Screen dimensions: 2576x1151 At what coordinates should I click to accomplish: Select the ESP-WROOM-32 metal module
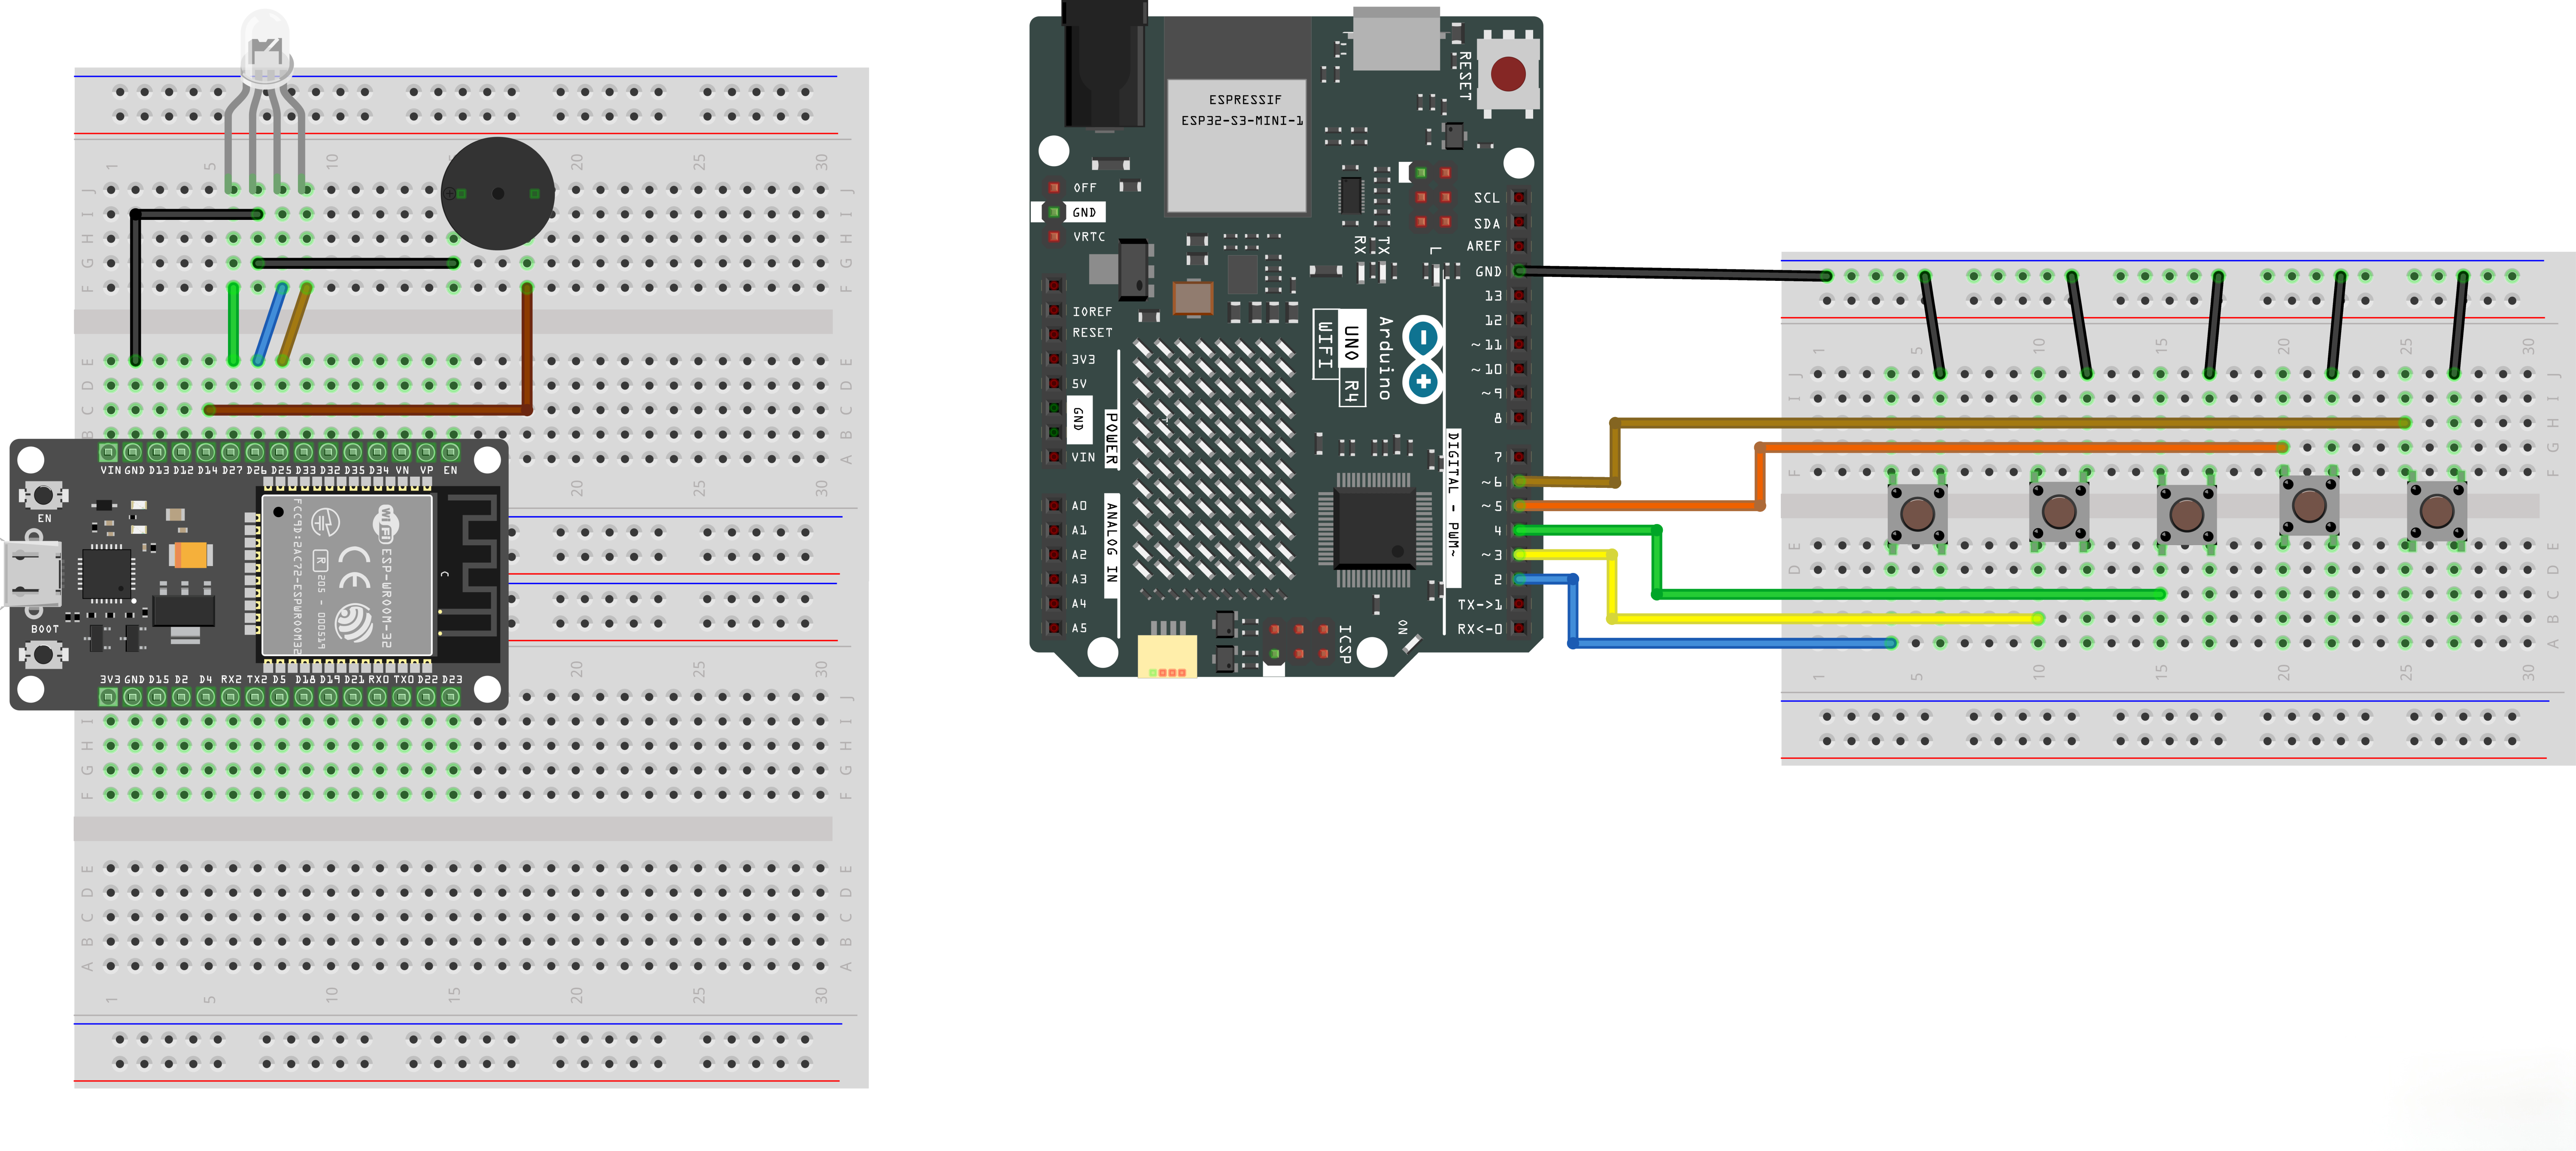tap(347, 575)
